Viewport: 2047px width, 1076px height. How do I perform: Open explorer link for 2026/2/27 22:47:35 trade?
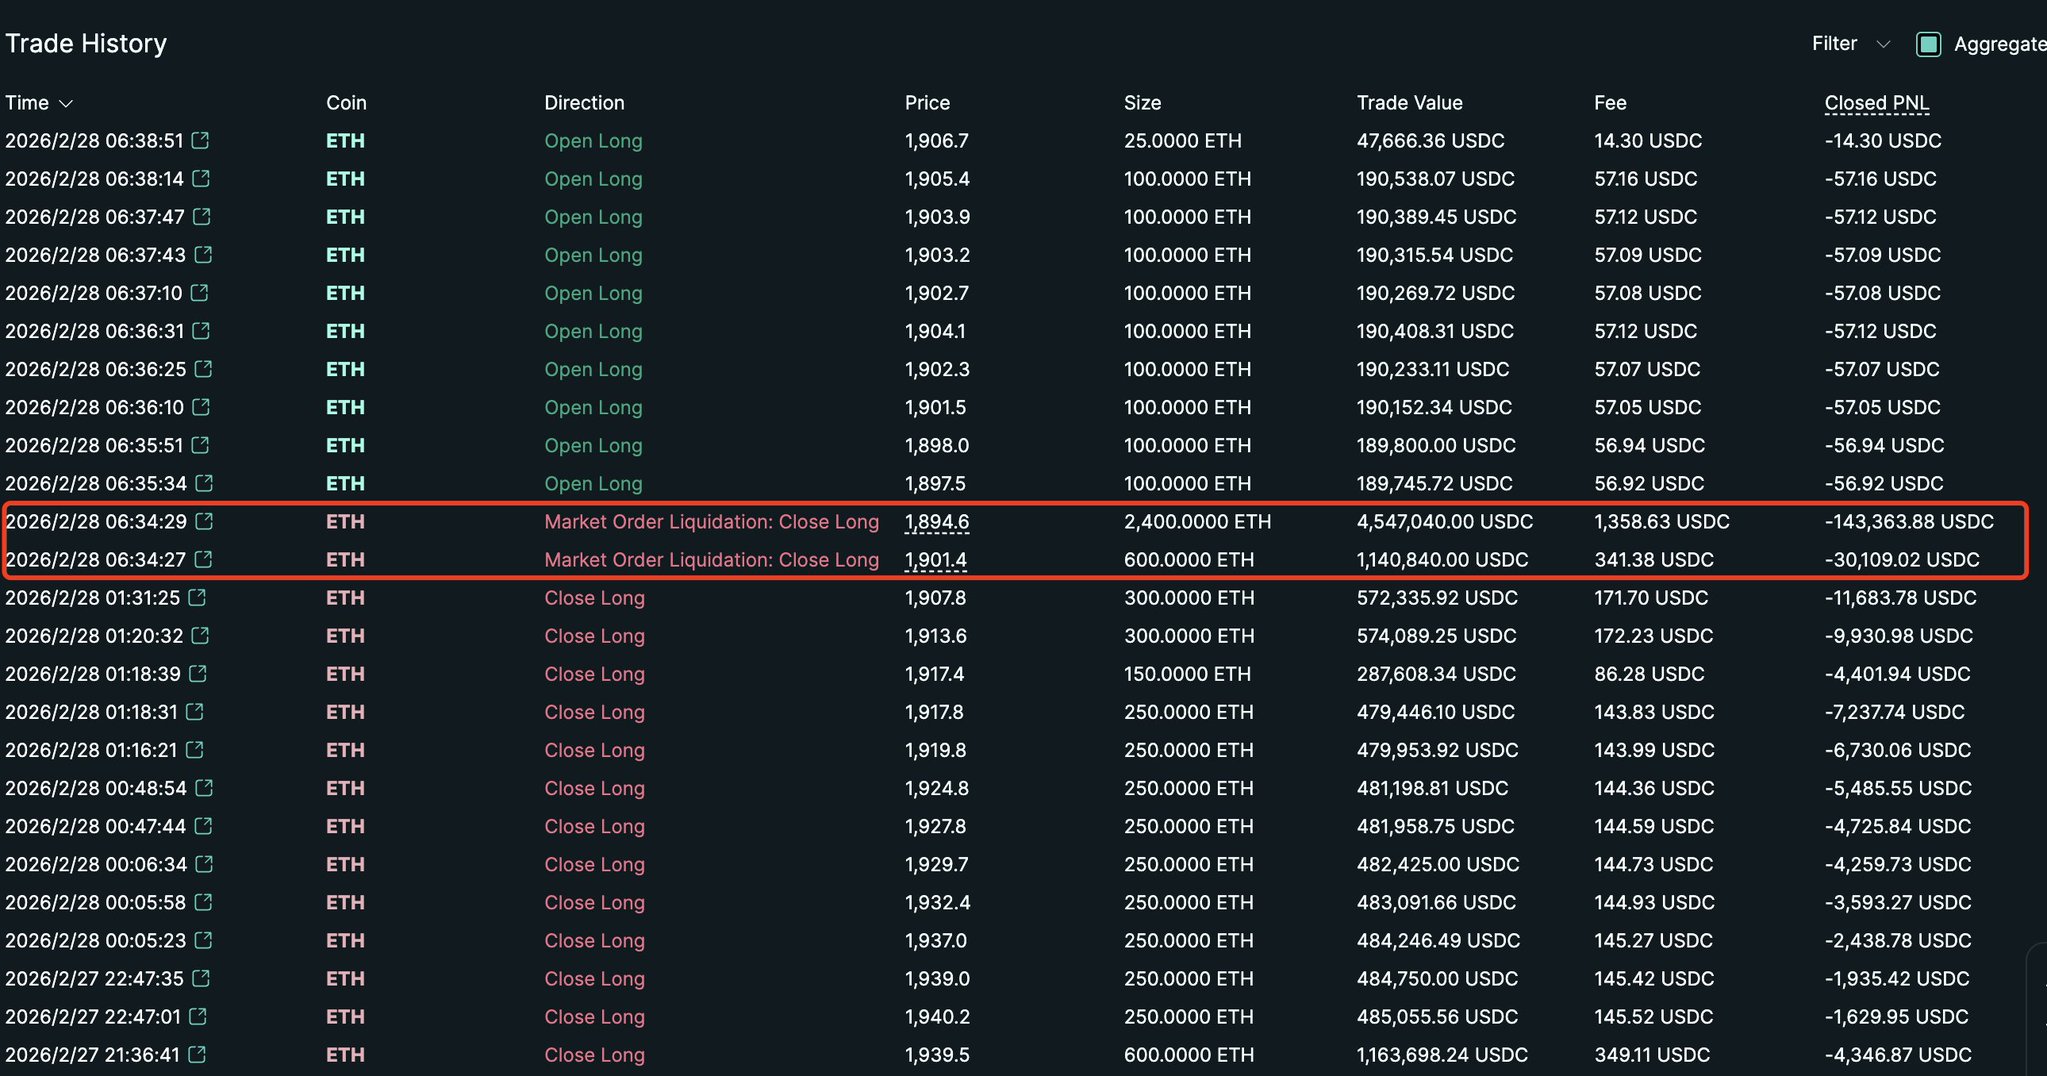[x=201, y=978]
